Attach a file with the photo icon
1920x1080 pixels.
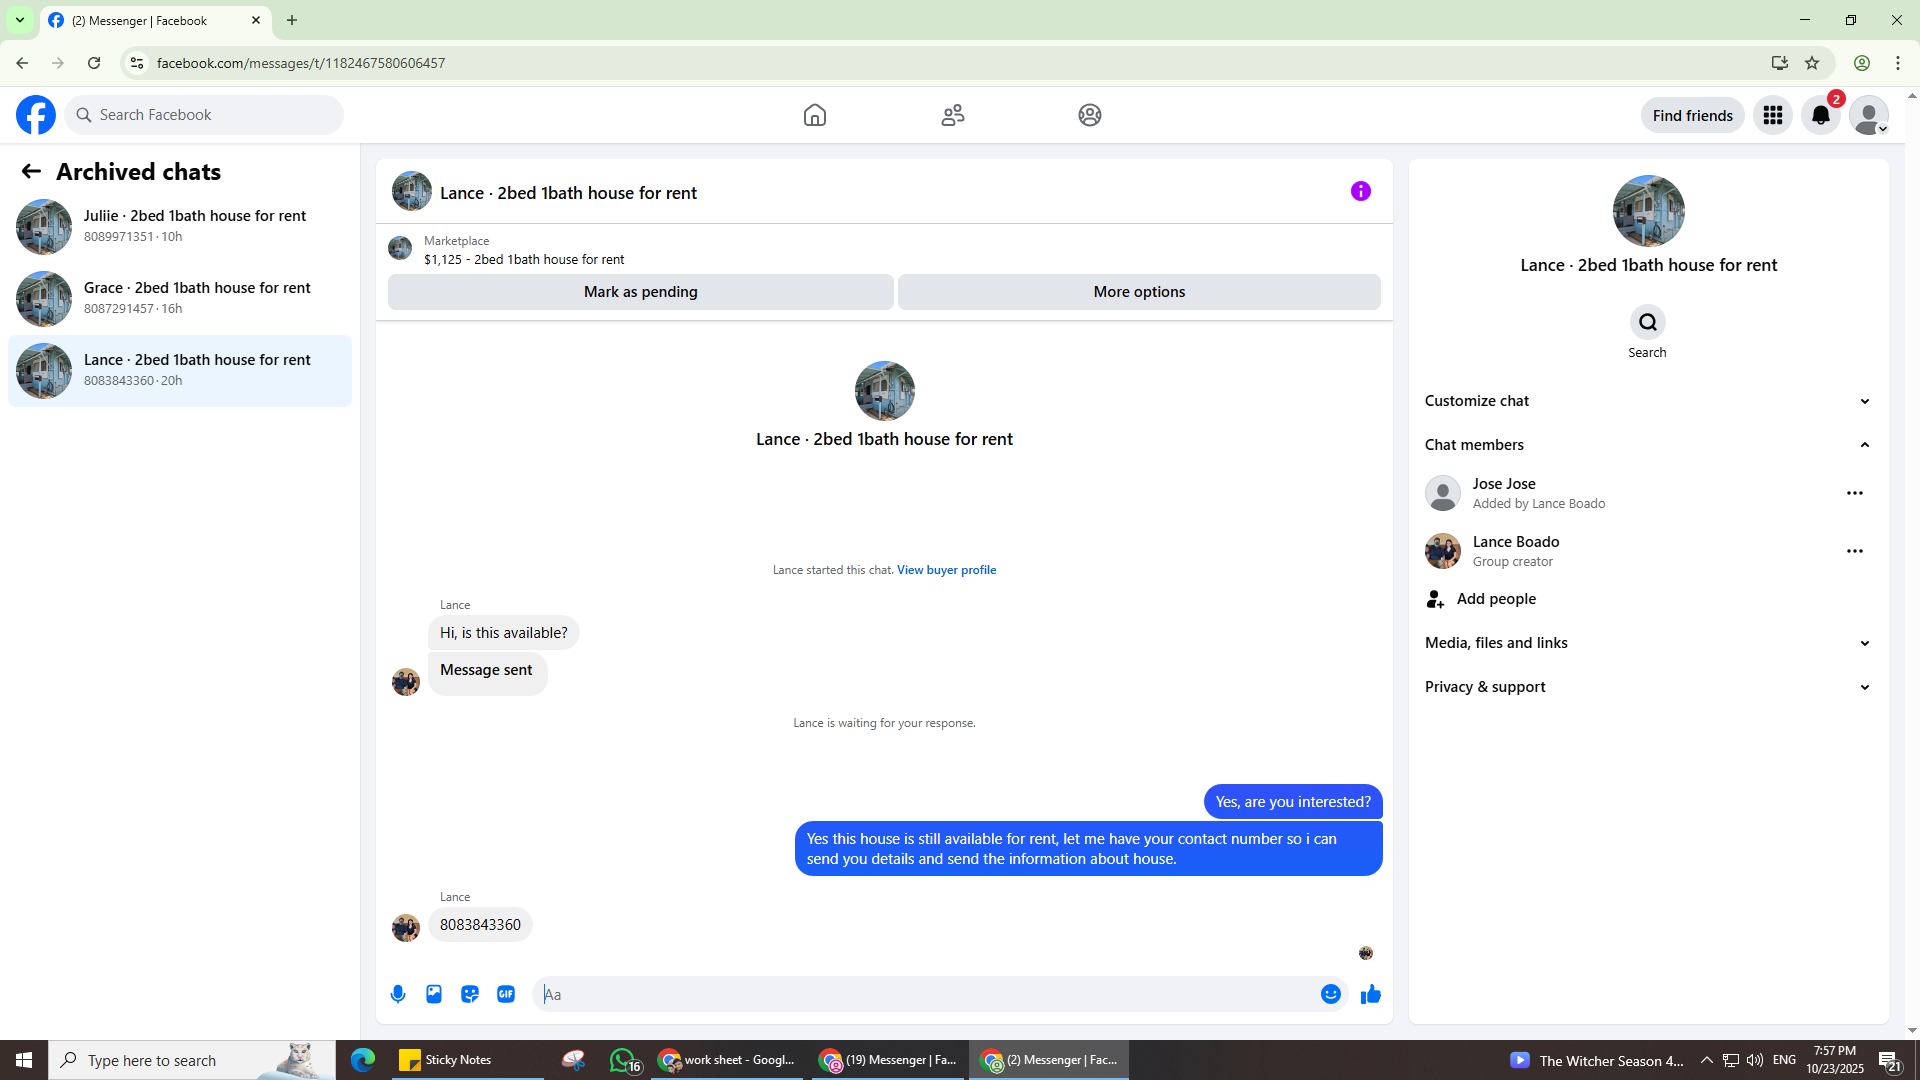(434, 994)
